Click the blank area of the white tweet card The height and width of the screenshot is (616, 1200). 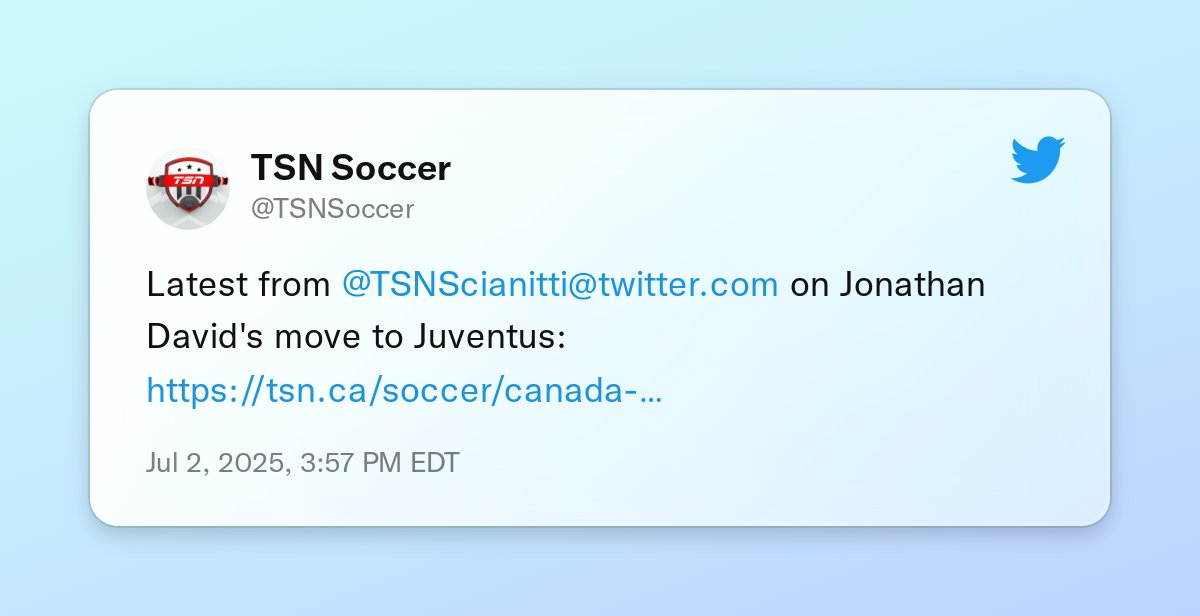(850, 430)
